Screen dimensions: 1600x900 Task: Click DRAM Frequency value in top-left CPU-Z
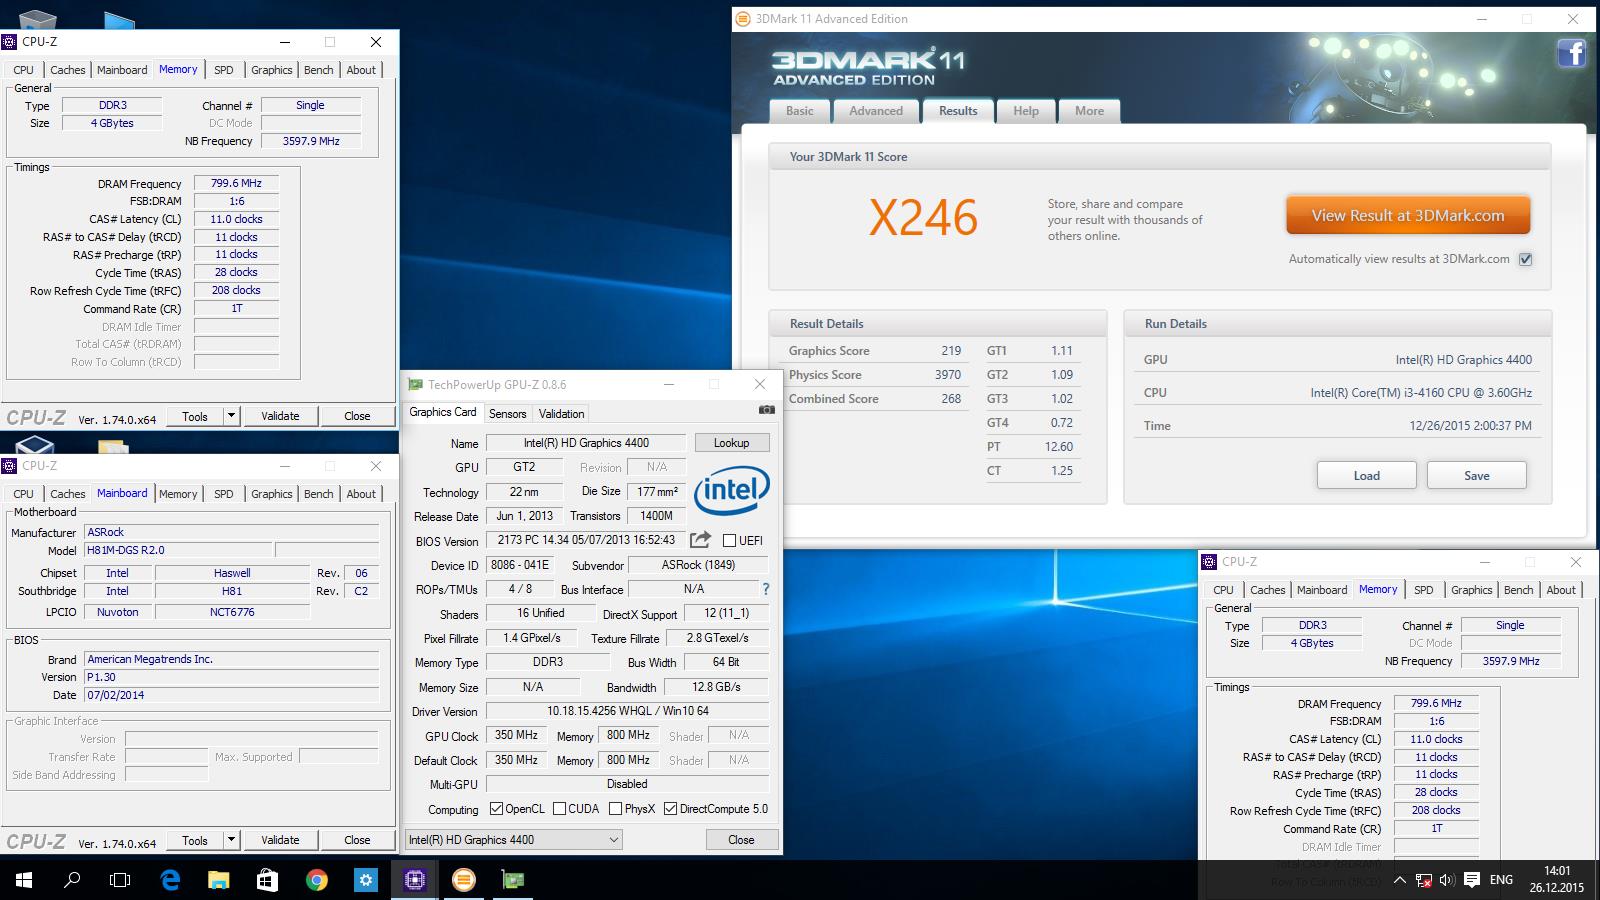click(236, 183)
